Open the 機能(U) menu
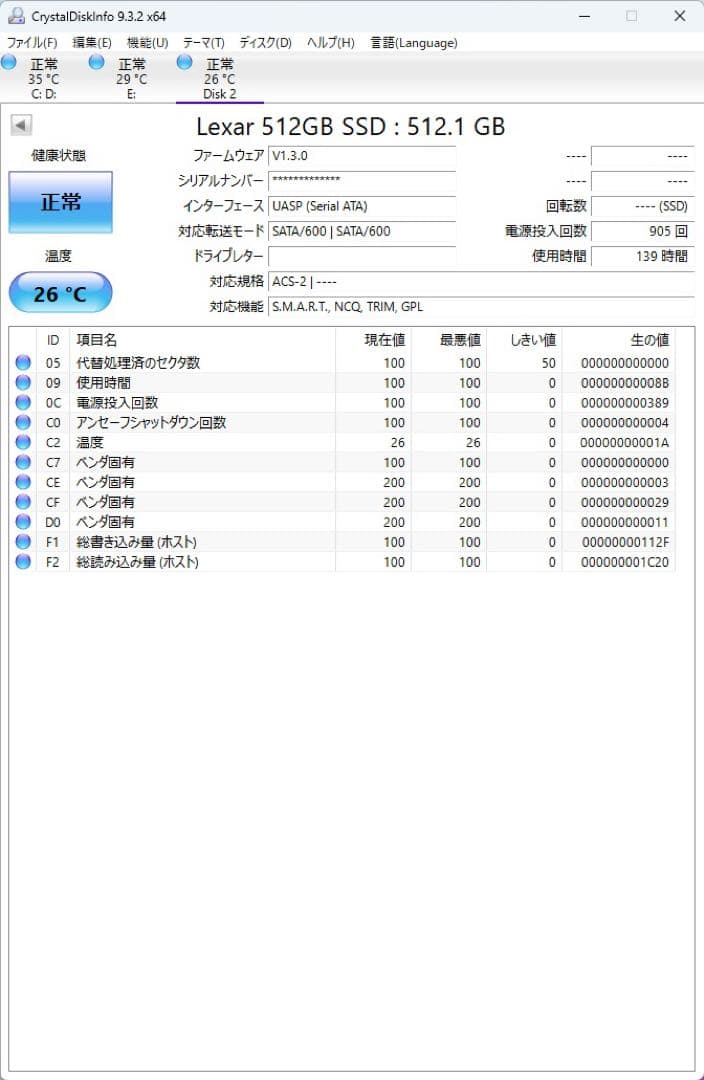Viewport: 704px width, 1080px height. (x=147, y=43)
